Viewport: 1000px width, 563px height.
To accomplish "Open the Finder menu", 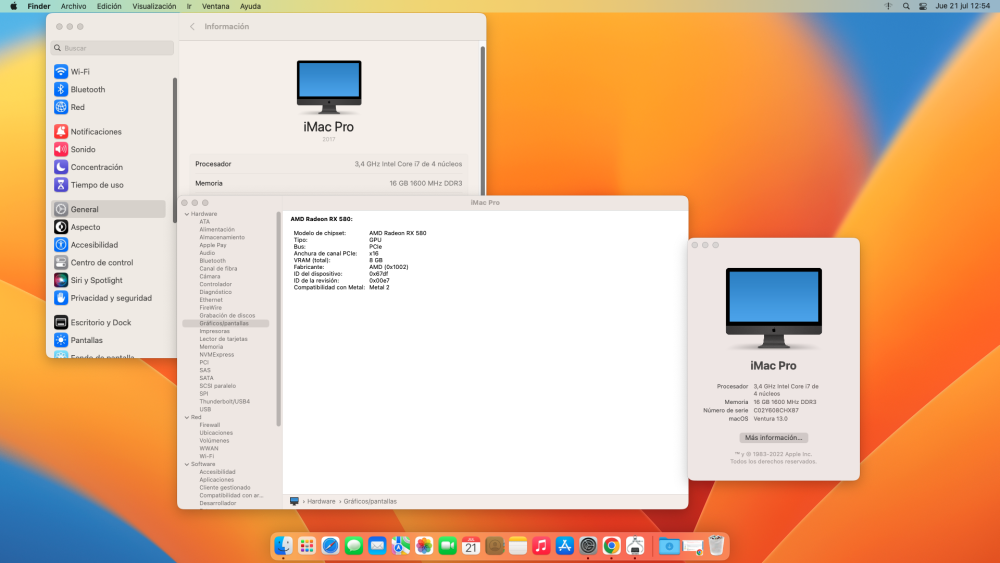I will click(39, 6).
